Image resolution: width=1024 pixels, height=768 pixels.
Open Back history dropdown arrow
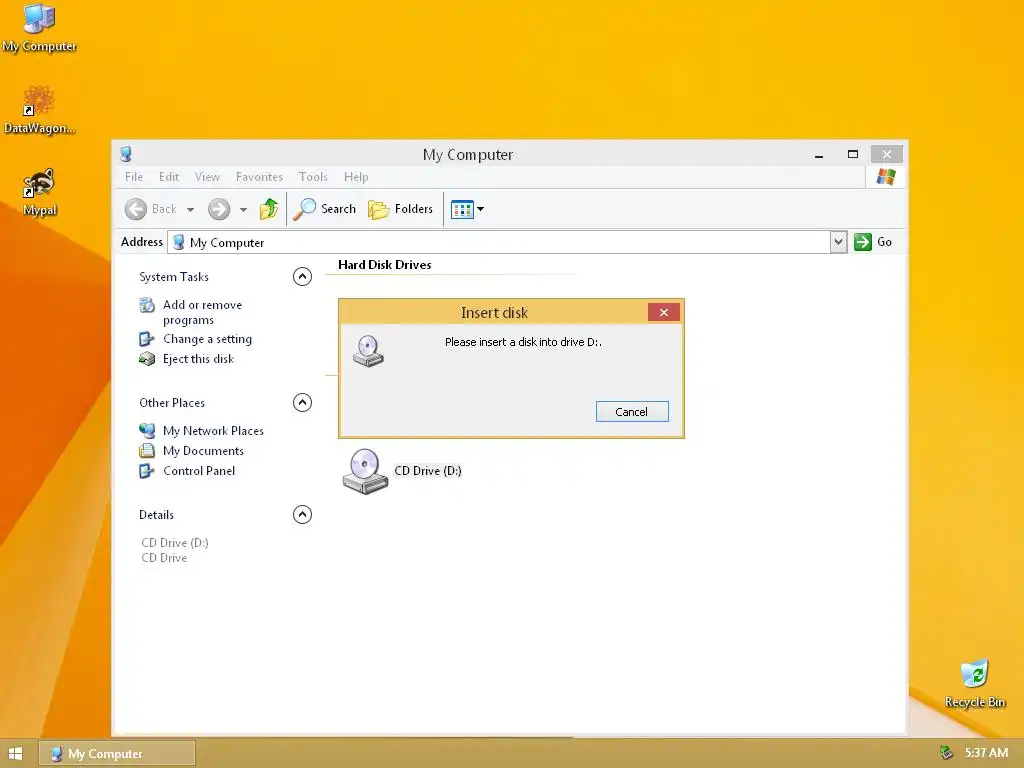(x=190, y=210)
